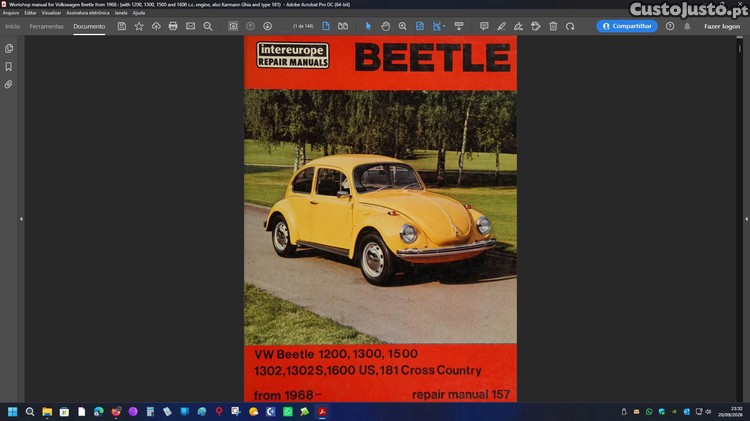Click the Delete page trash icon

tap(553, 26)
